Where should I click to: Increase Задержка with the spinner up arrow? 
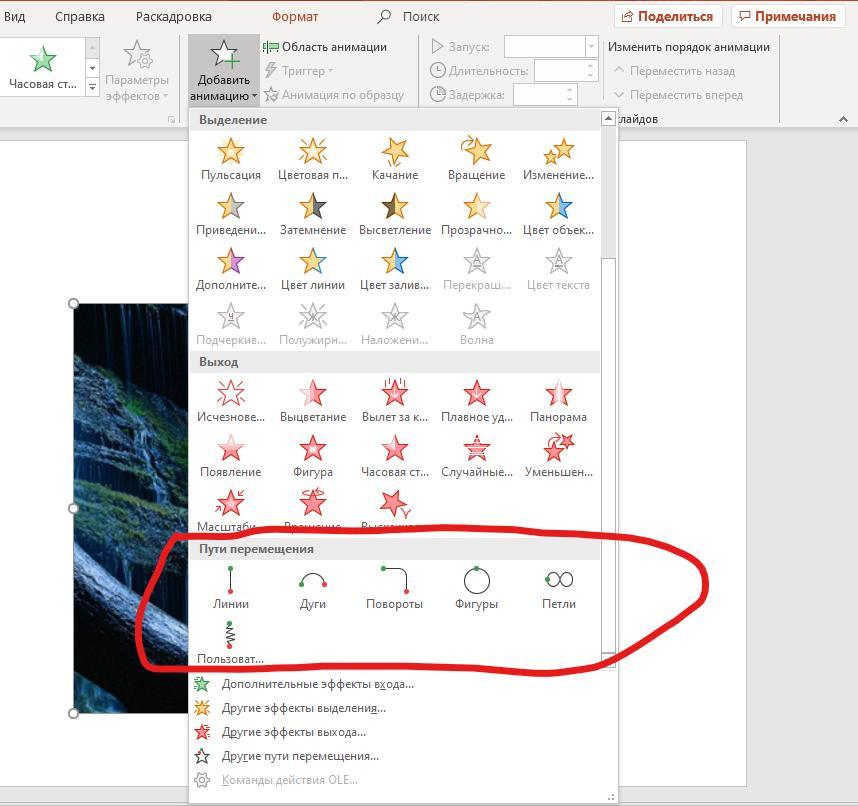[x=570, y=90]
